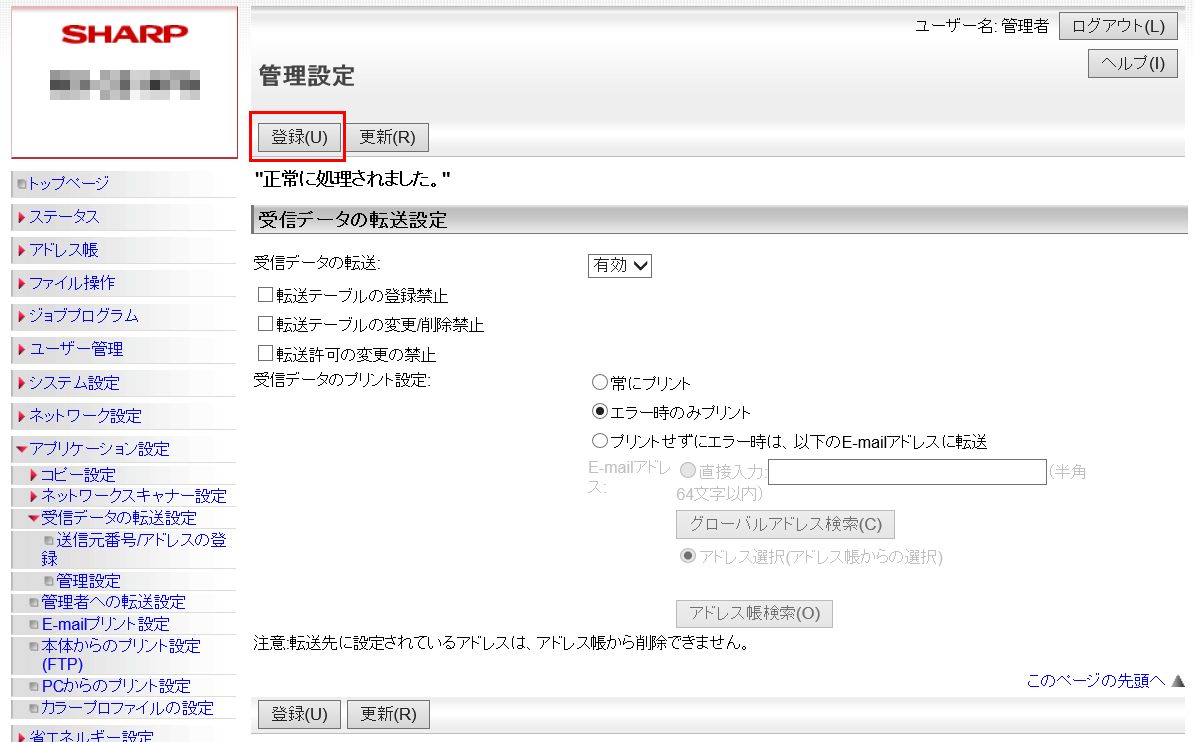This screenshot has height=742, width=1194.
Task: Open the 受信データの転送 dropdown
Action: point(620,265)
